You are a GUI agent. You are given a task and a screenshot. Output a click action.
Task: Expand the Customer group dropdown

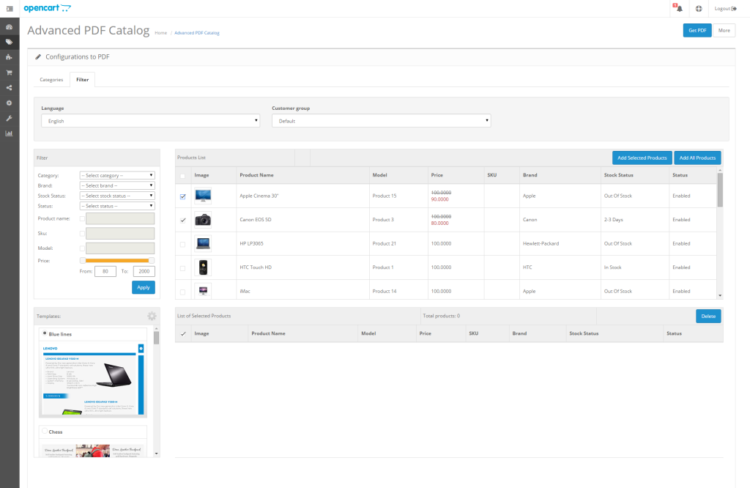[x=380, y=120]
